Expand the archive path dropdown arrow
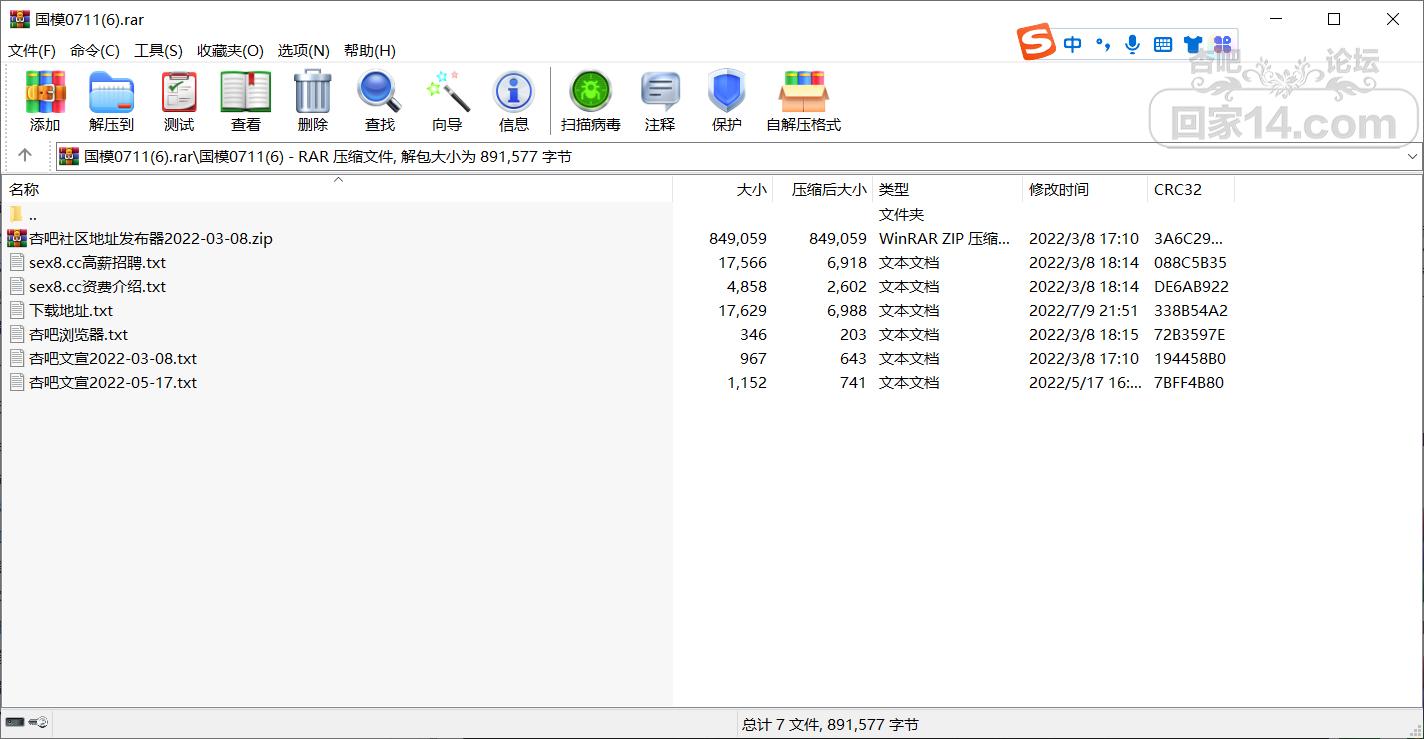The height and width of the screenshot is (739, 1424). click(x=1412, y=156)
